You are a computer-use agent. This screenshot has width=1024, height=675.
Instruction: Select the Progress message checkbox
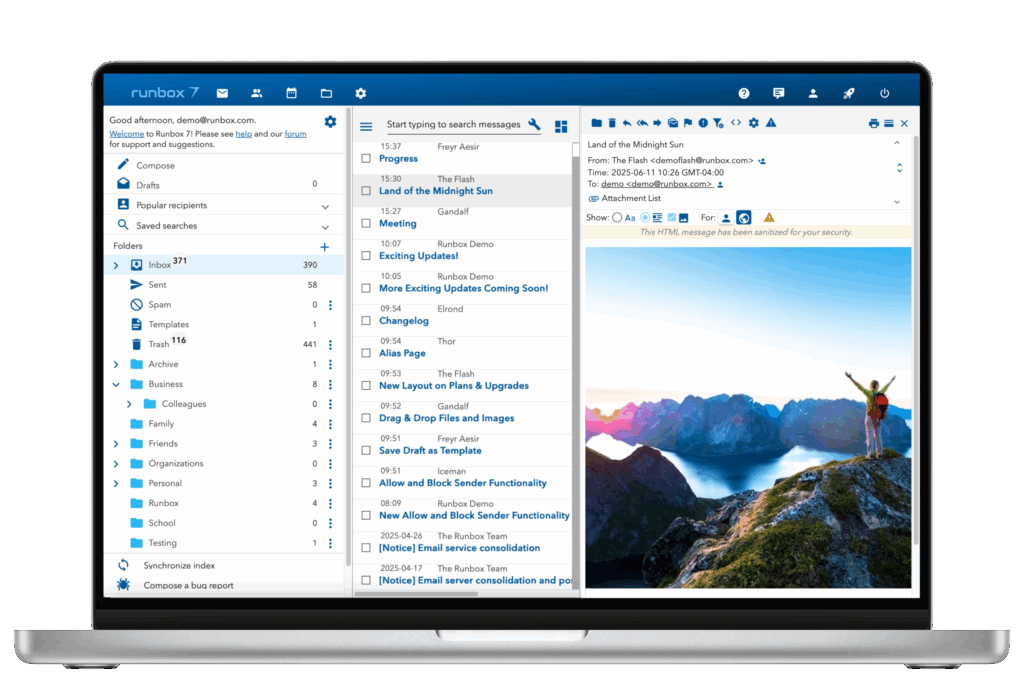coord(366,159)
